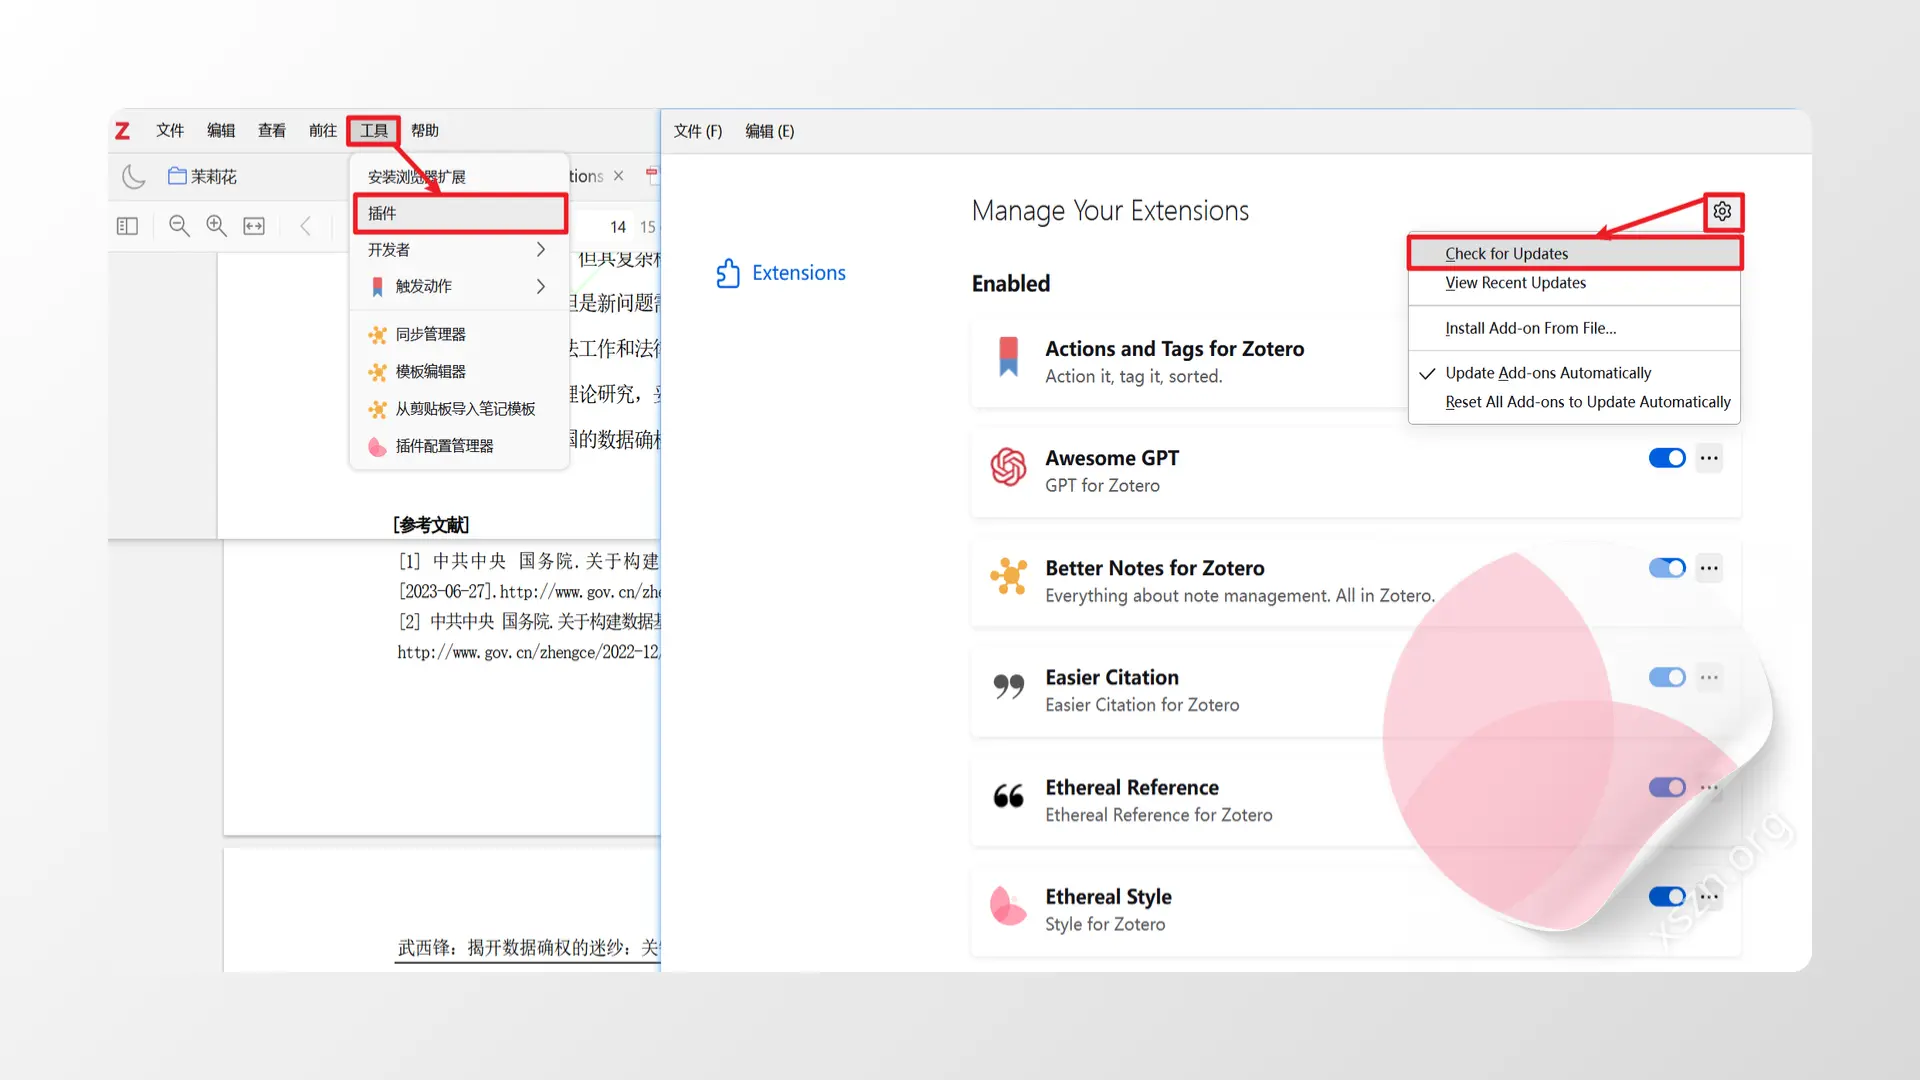
Task: Expand the 触发动作 submenu arrow
Action: pos(541,286)
